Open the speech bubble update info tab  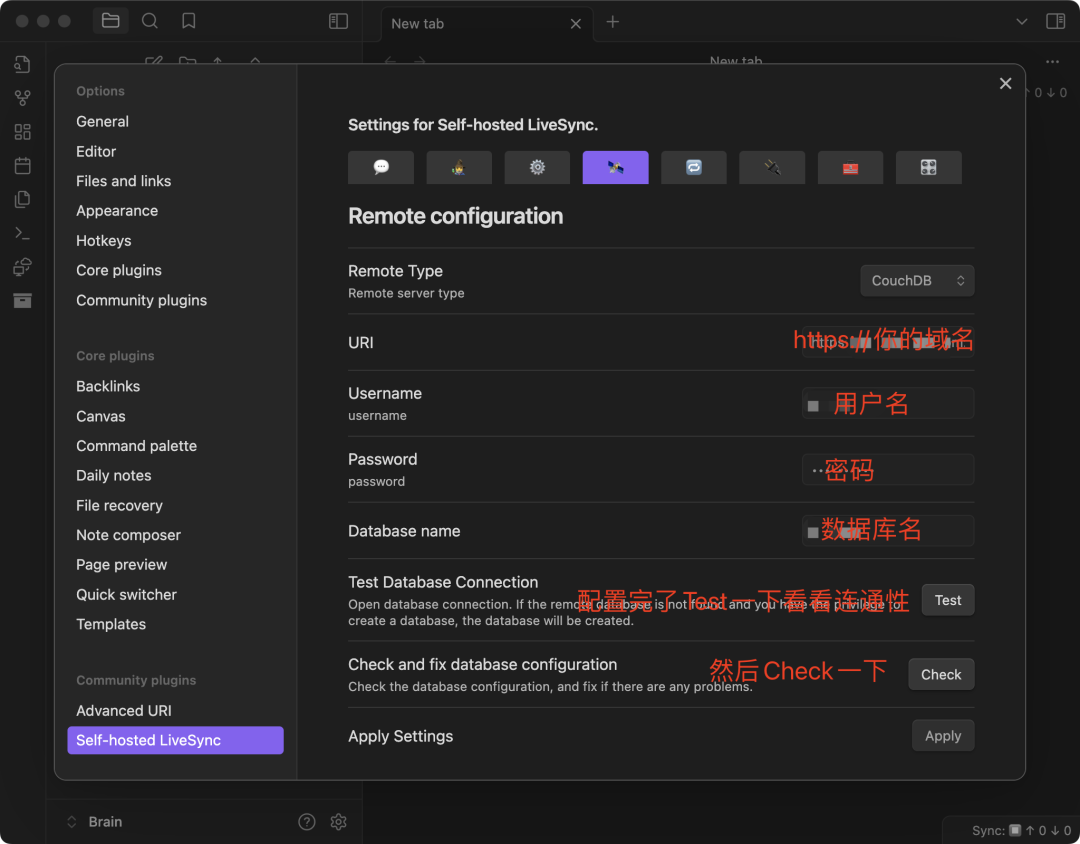tap(380, 167)
